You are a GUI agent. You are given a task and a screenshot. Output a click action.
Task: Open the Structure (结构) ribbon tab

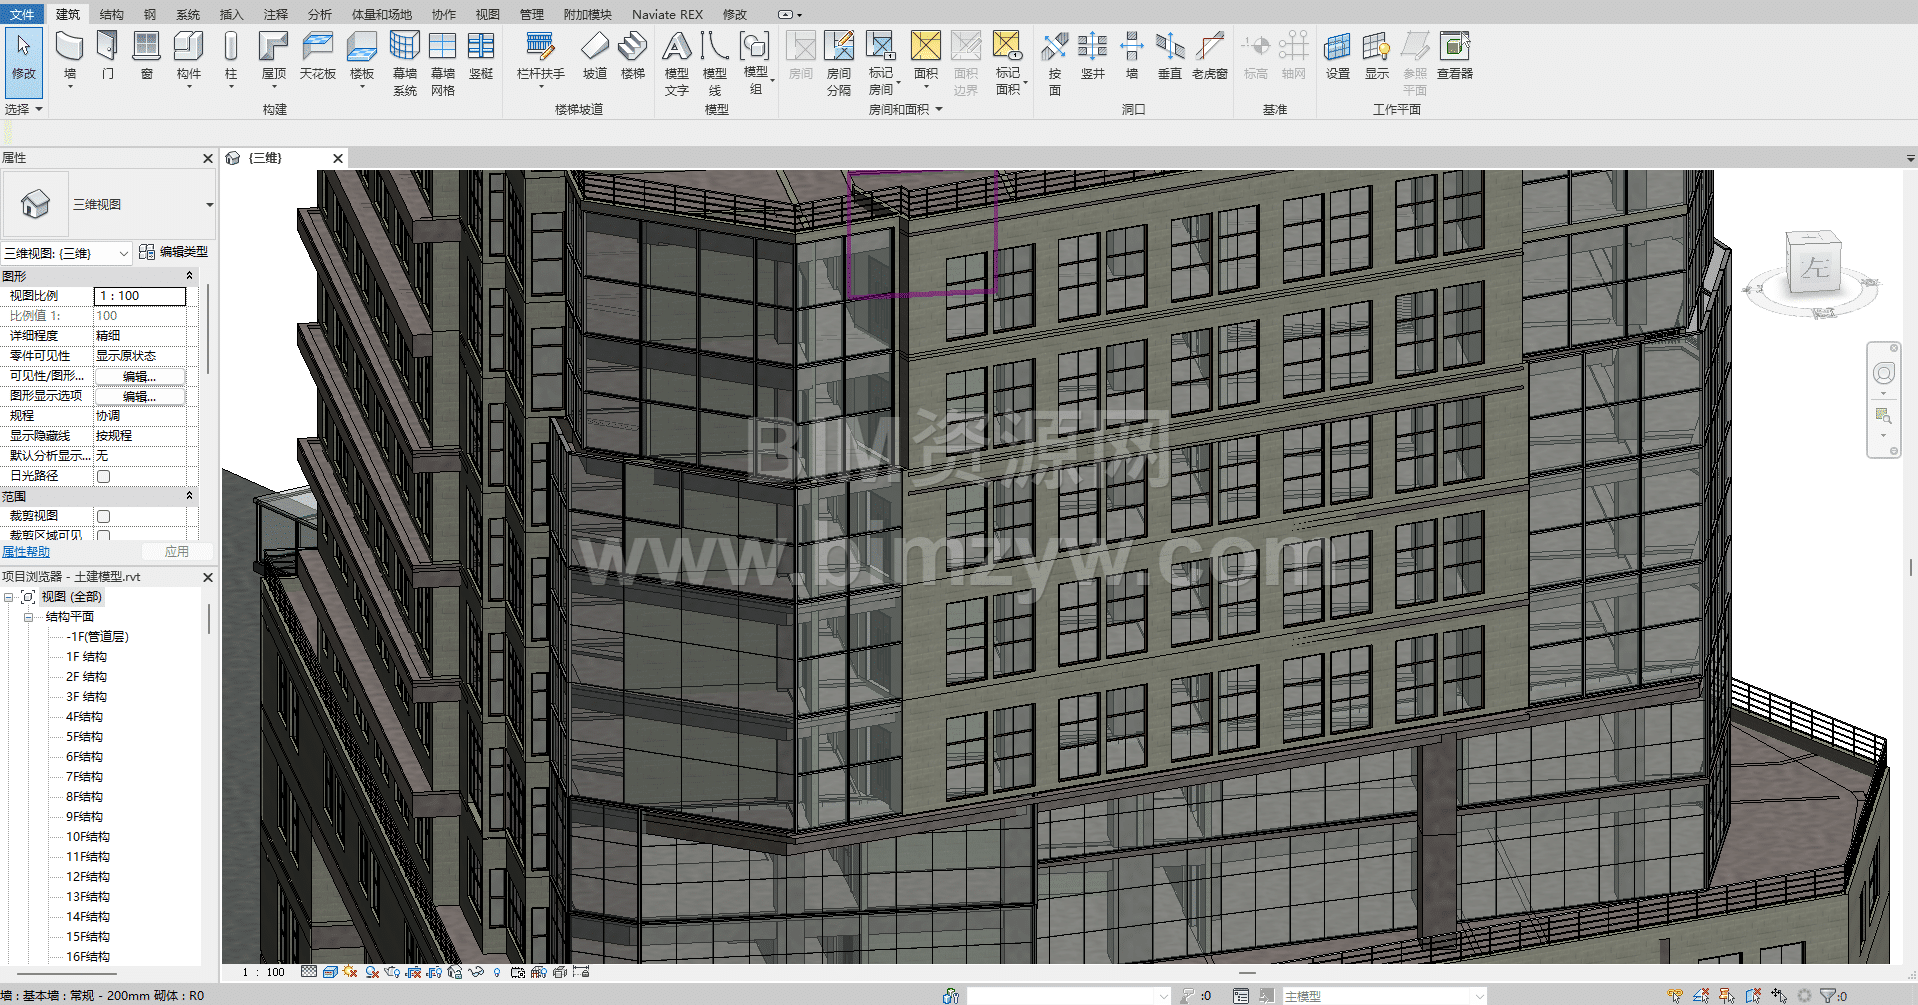[112, 14]
